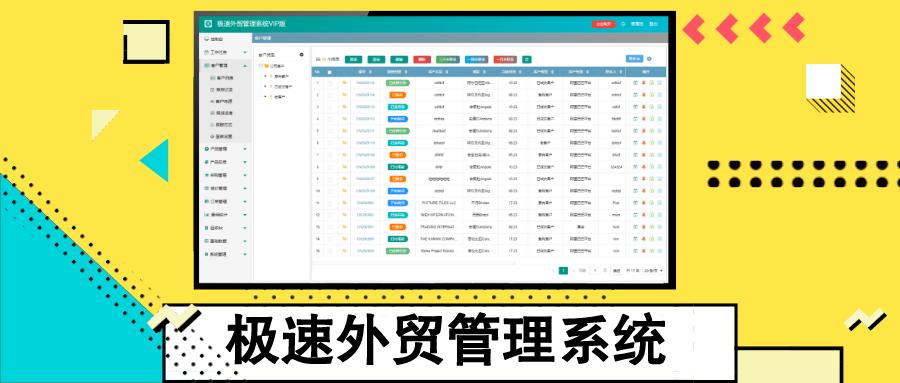Click the light-blue last action icon in row 10

point(660,191)
